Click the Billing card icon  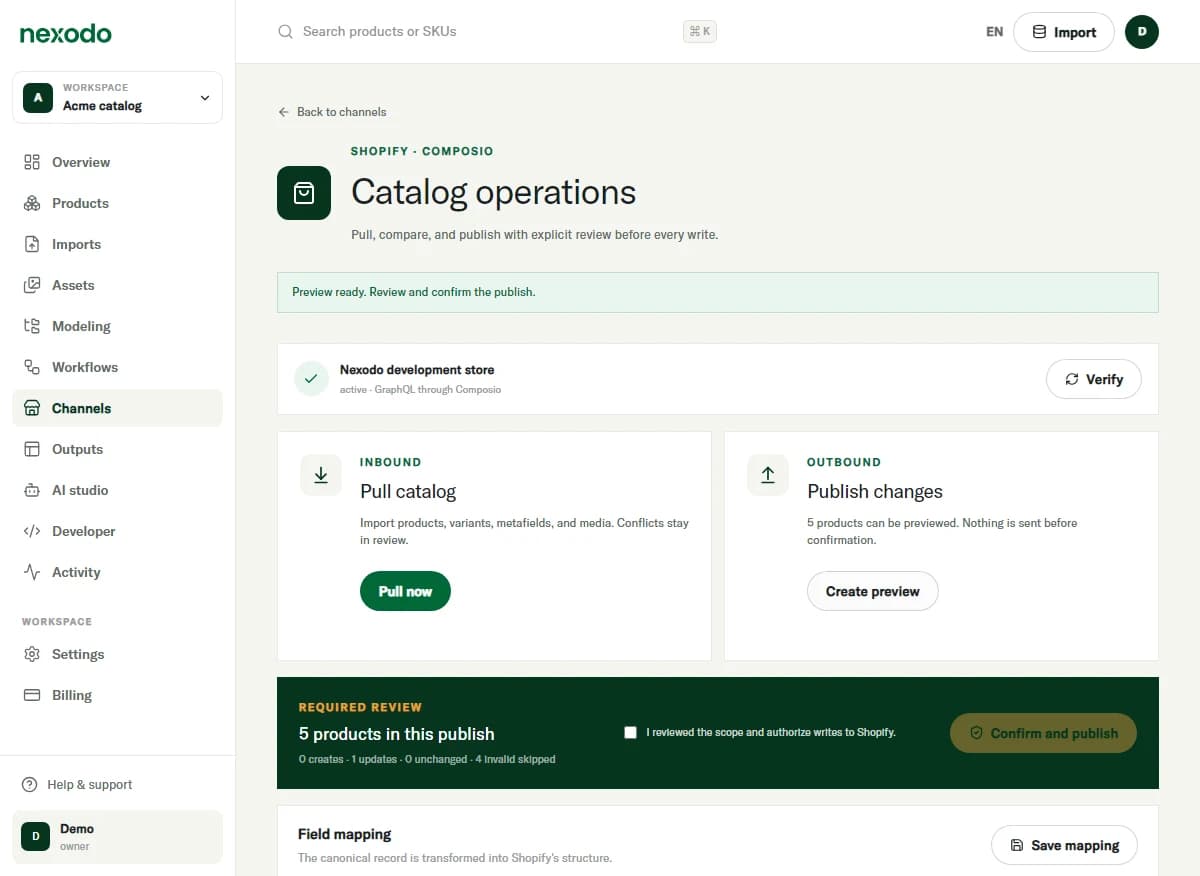[32, 695]
